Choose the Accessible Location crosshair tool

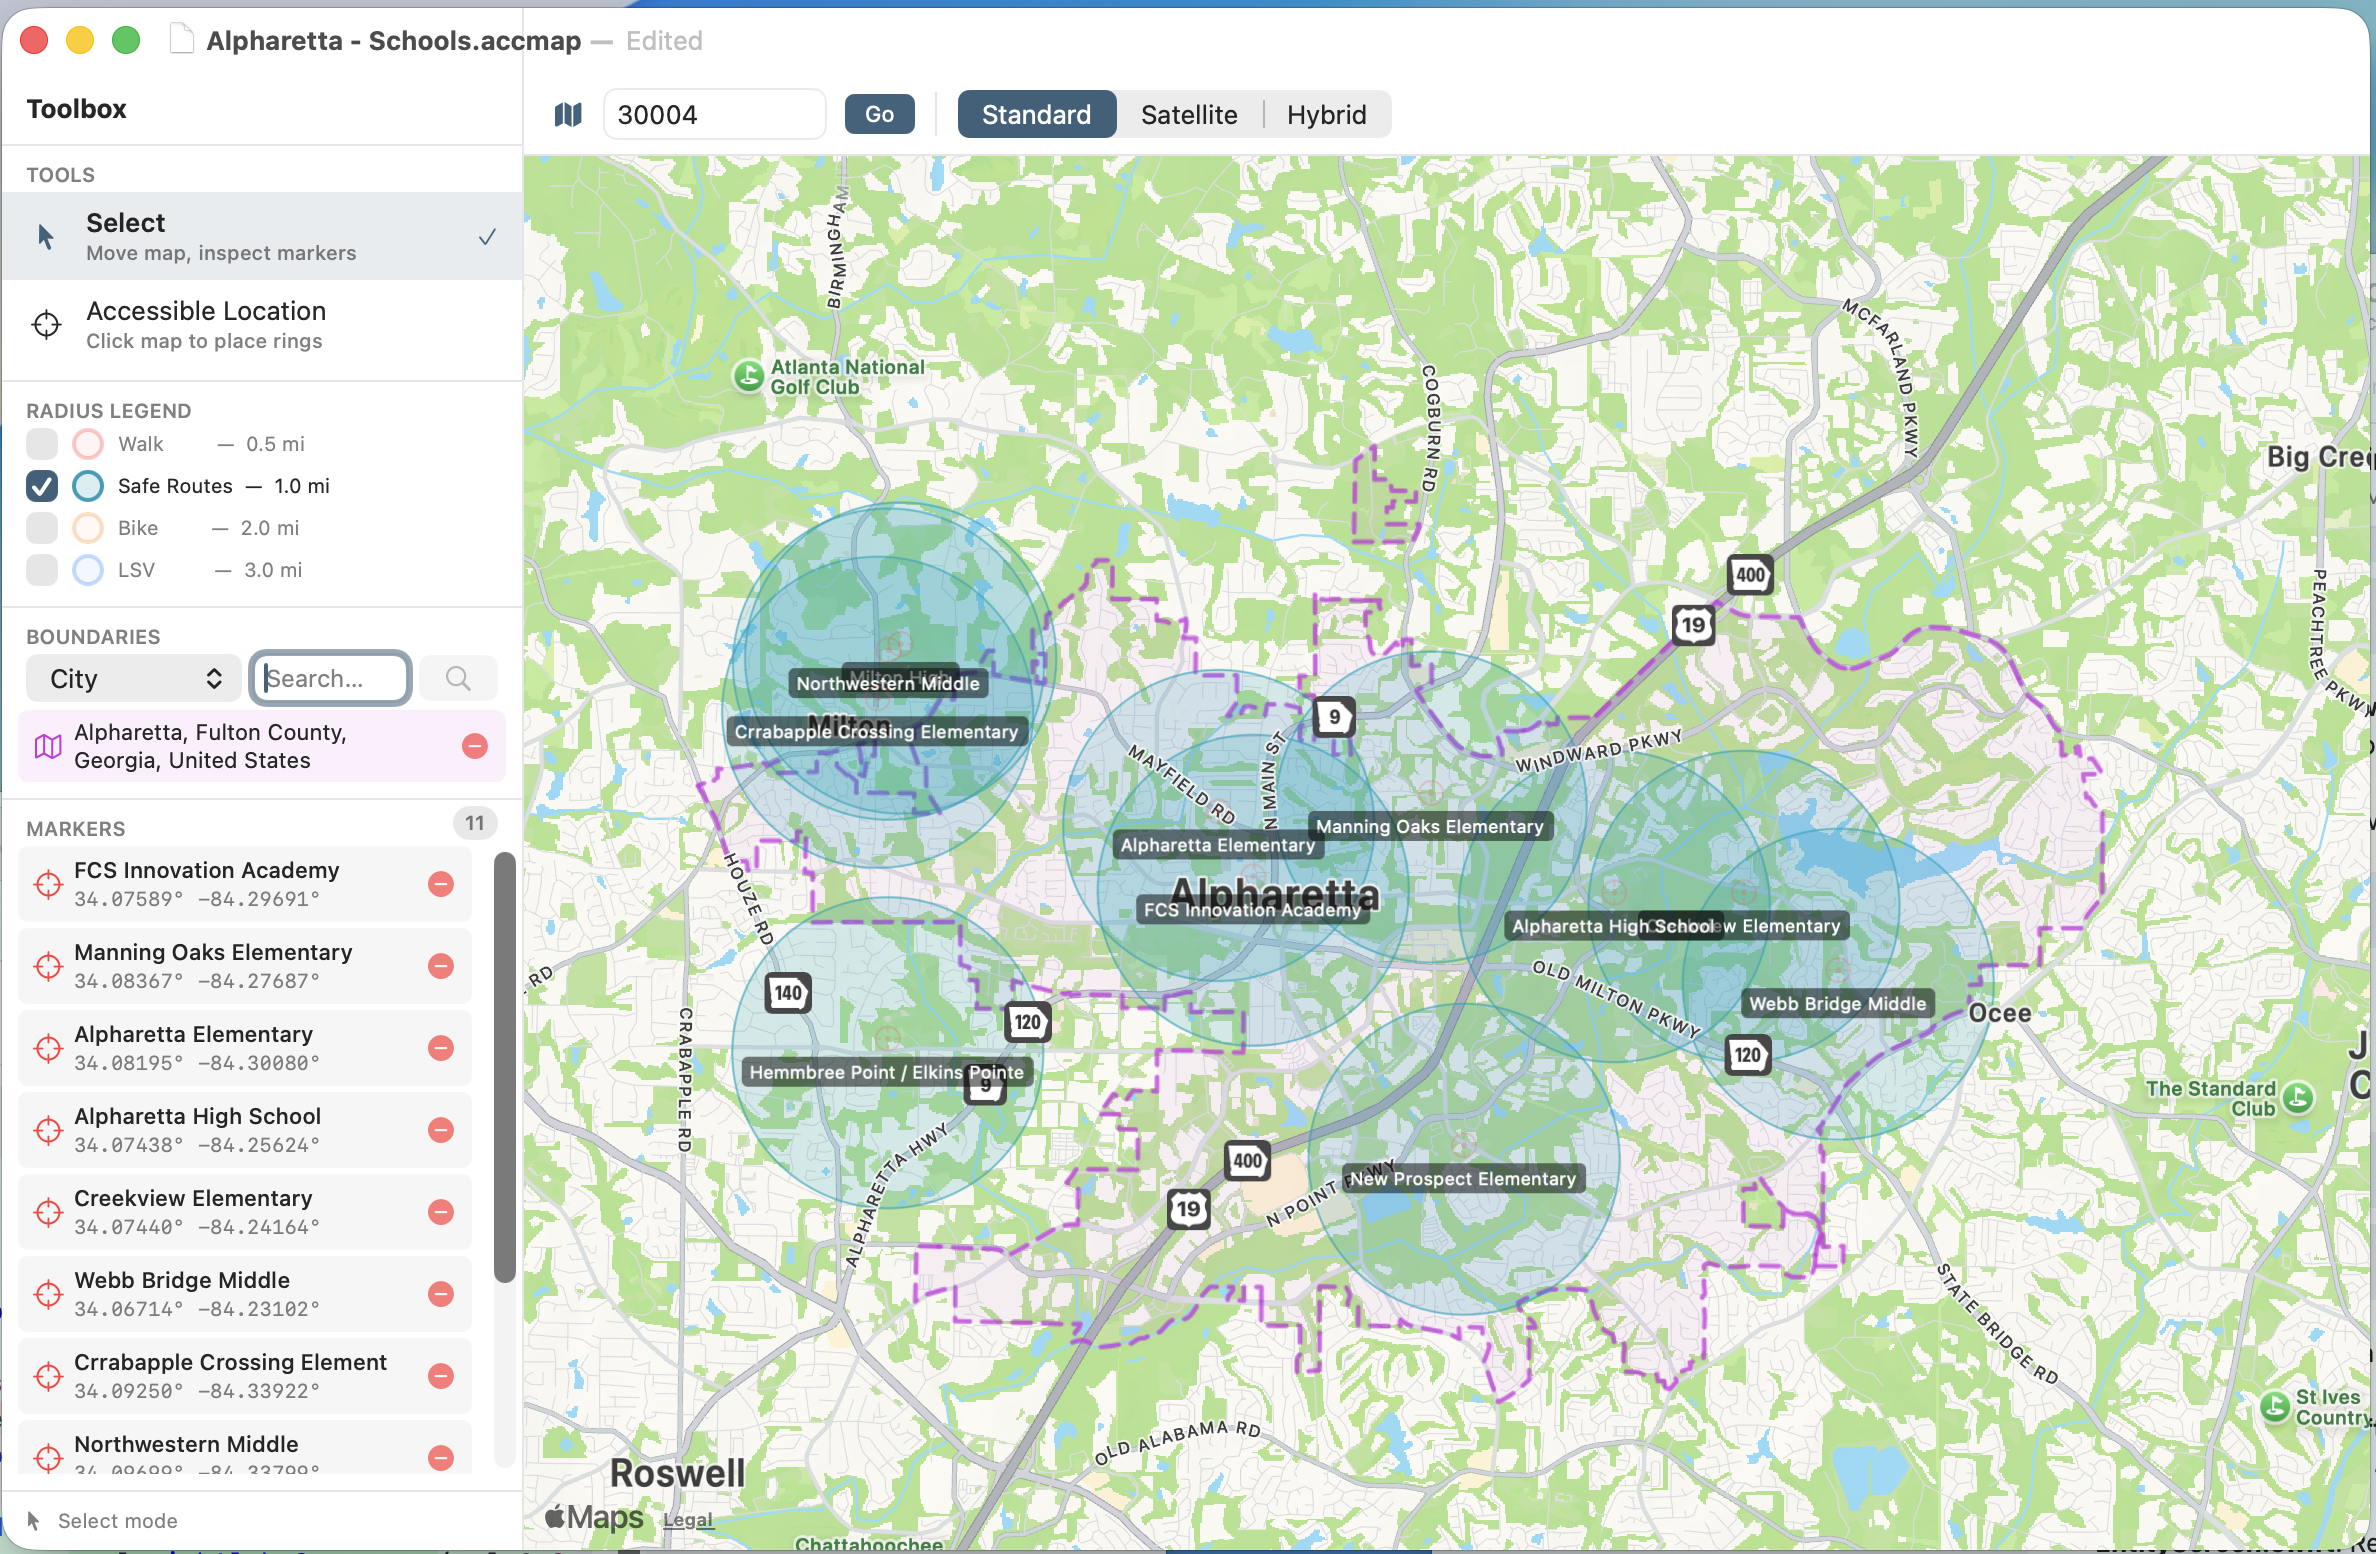(46, 325)
